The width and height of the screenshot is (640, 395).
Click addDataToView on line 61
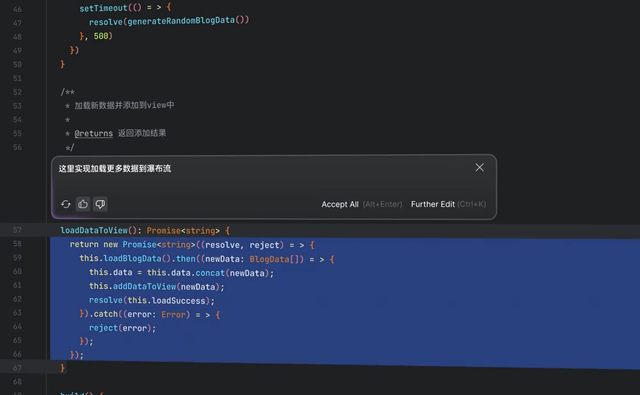click(x=144, y=286)
